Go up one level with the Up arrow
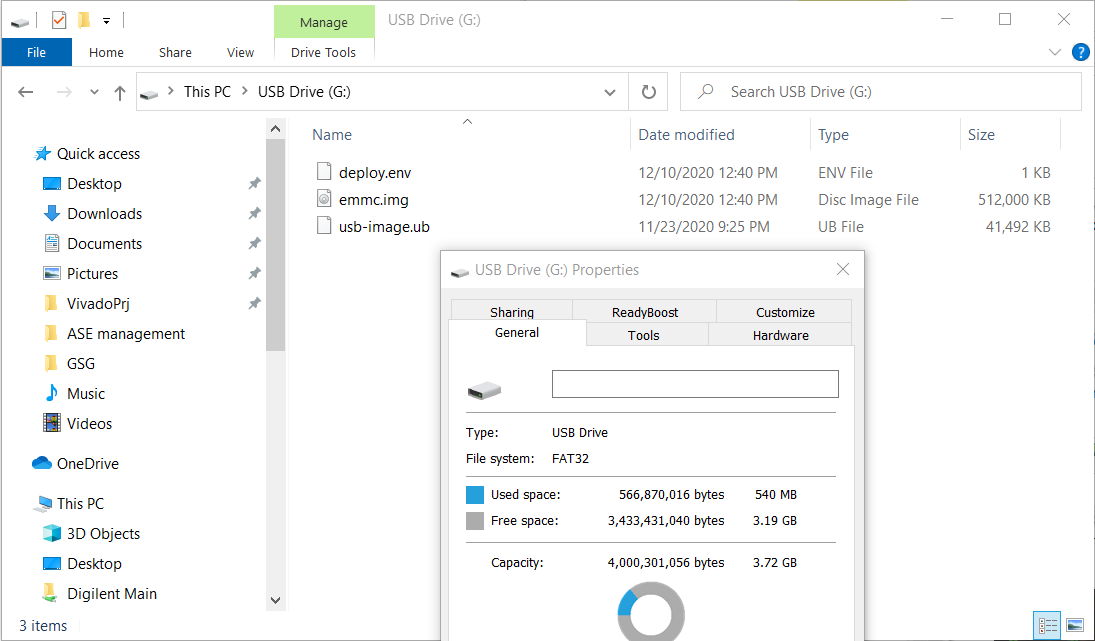 tap(119, 92)
